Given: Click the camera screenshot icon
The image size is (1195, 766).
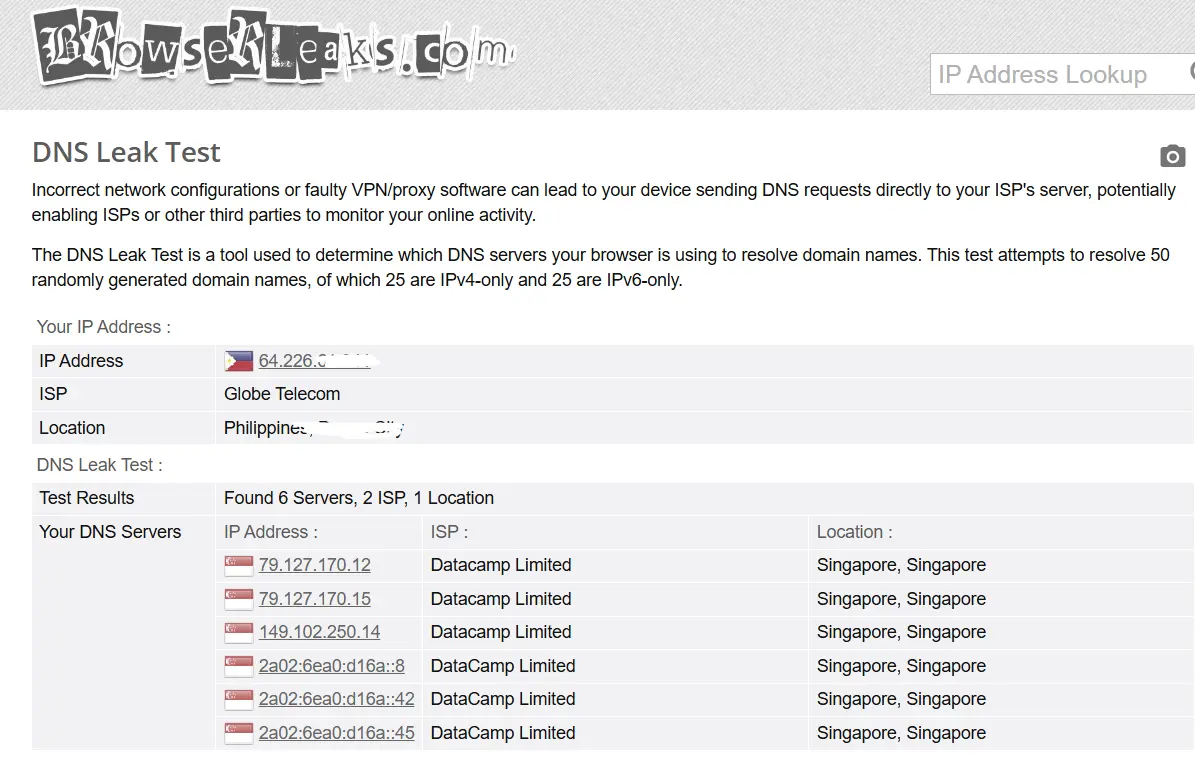Looking at the screenshot, I should tap(1173, 155).
